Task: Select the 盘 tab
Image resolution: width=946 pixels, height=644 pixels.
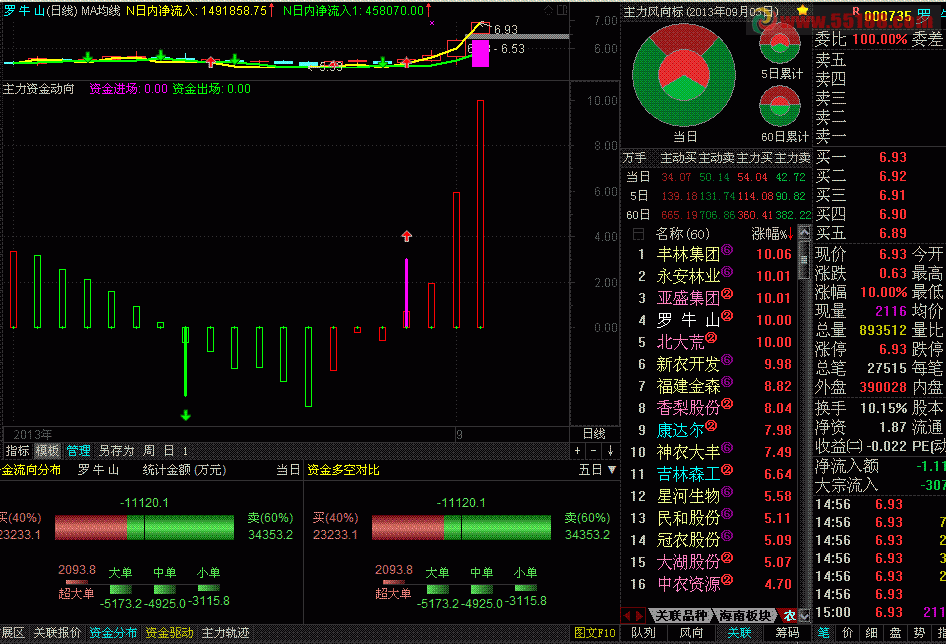Action: click(x=895, y=633)
